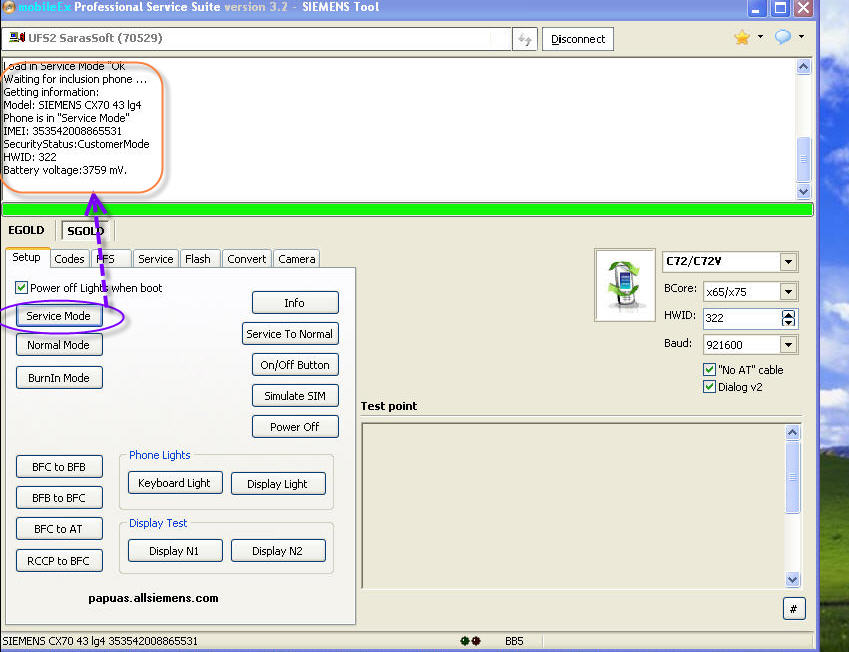The image size is (849, 652).
Task: Open the Convert tab
Action: pos(246,259)
